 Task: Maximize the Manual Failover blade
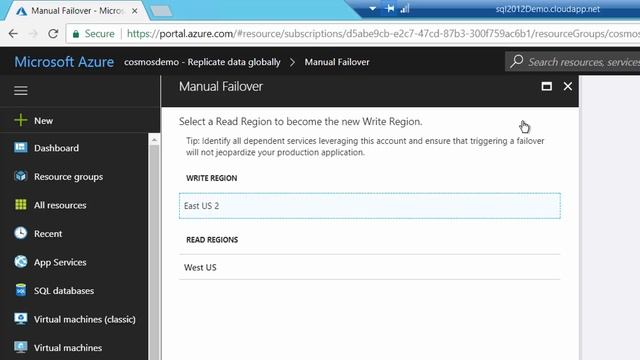pos(547,87)
